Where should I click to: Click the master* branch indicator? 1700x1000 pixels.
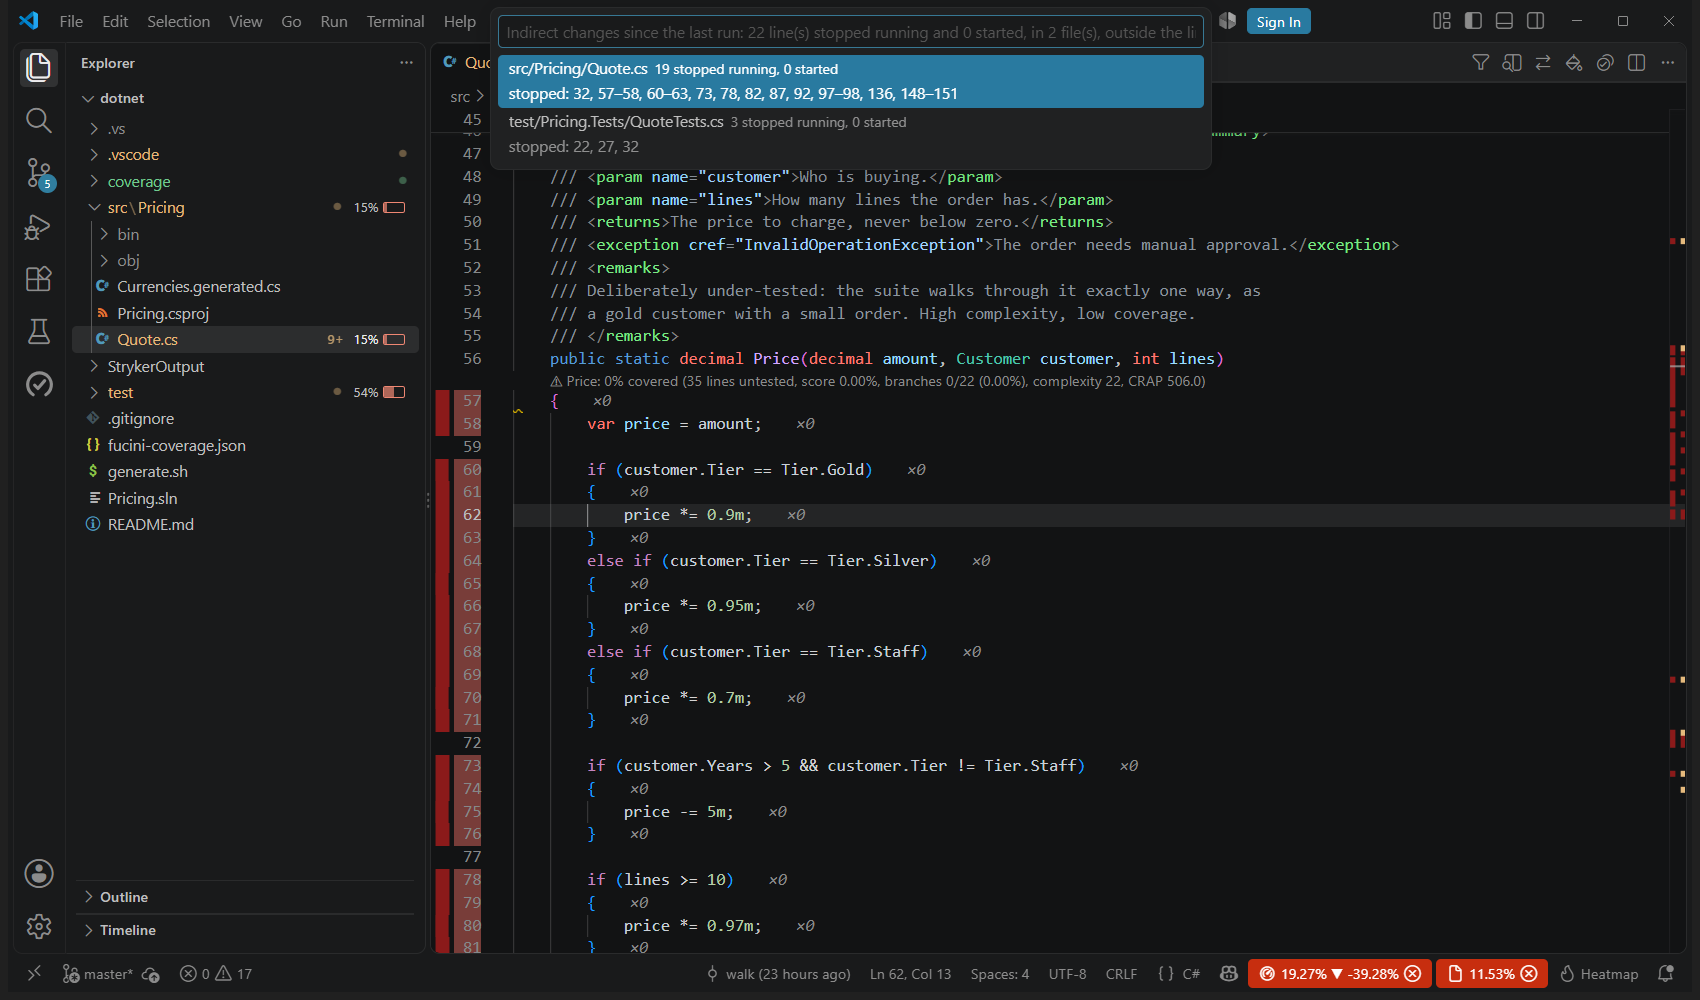[98, 974]
